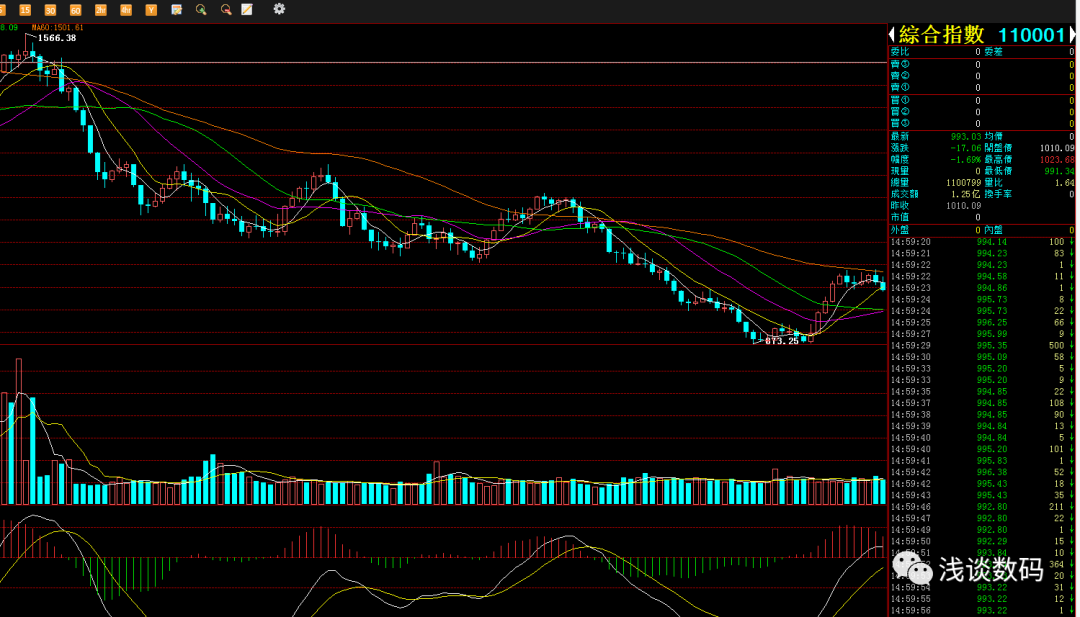Select tick row at 14:59:21
The height and width of the screenshot is (617, 1080).
point(982,253)
